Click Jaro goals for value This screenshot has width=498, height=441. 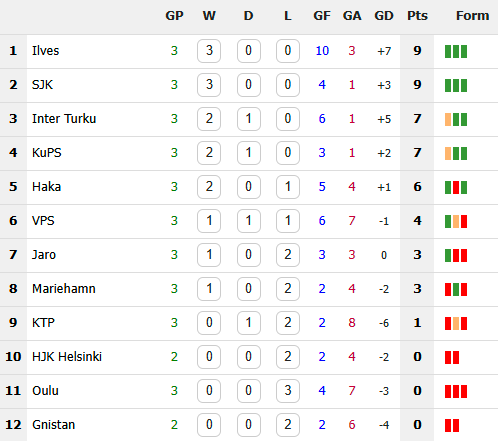point(322,255)
